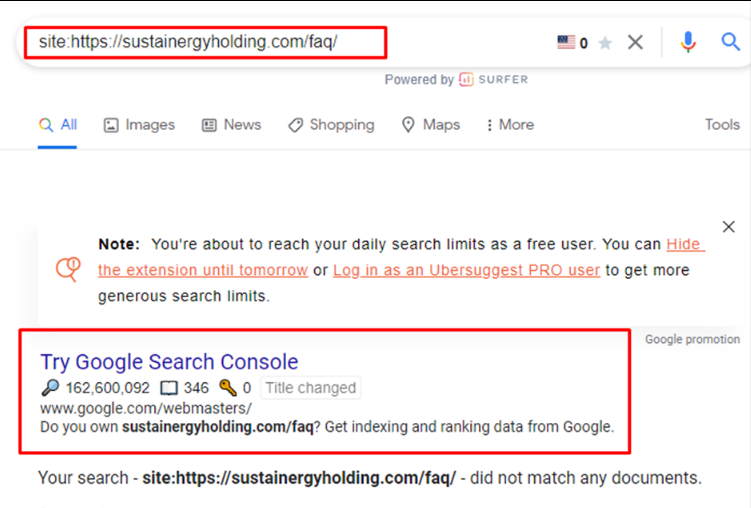Start voice search with microphone icon
The image size is (751, 508).
pyautogui.click(x=688, y=42)
